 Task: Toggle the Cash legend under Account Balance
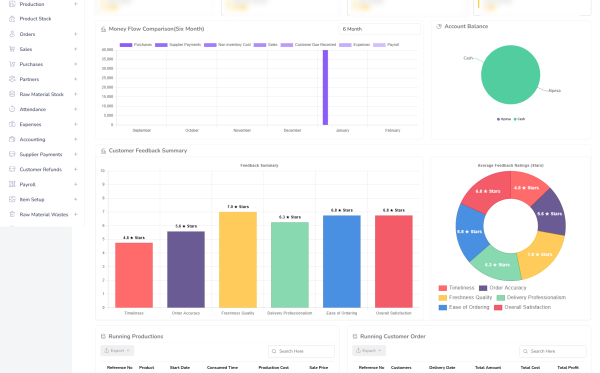click(519, 119)
